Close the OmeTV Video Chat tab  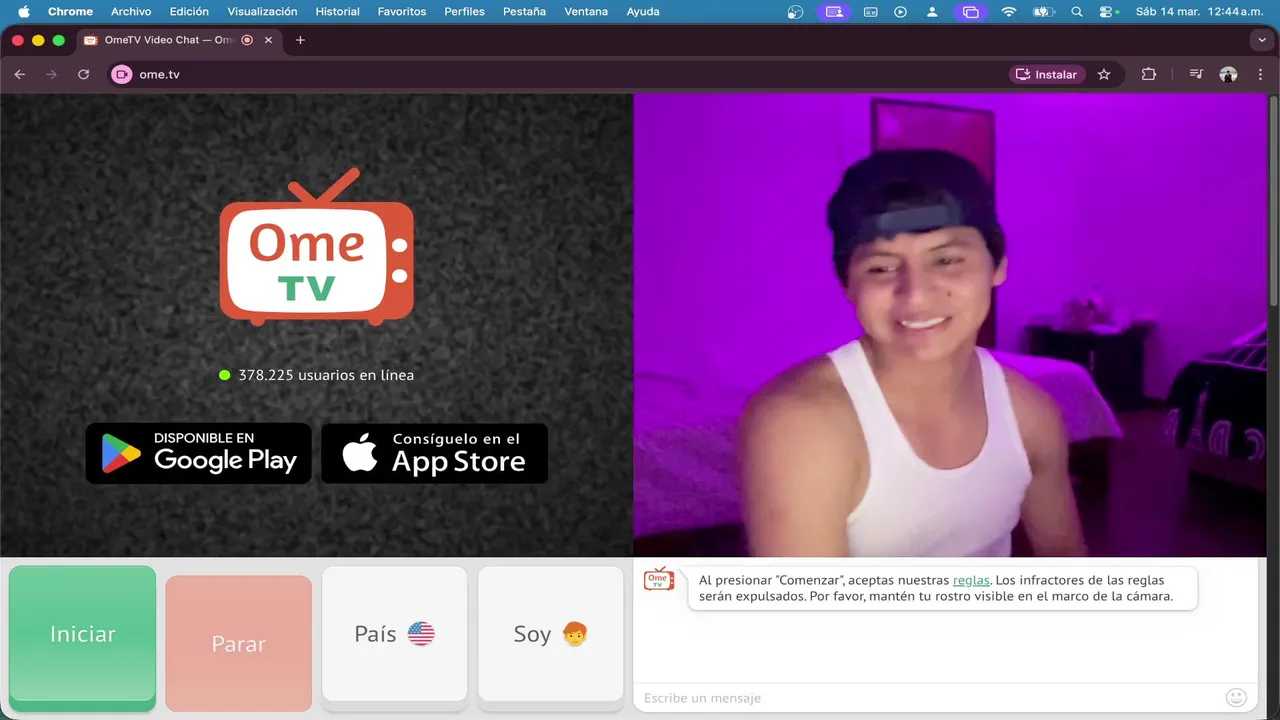point(268,40)
